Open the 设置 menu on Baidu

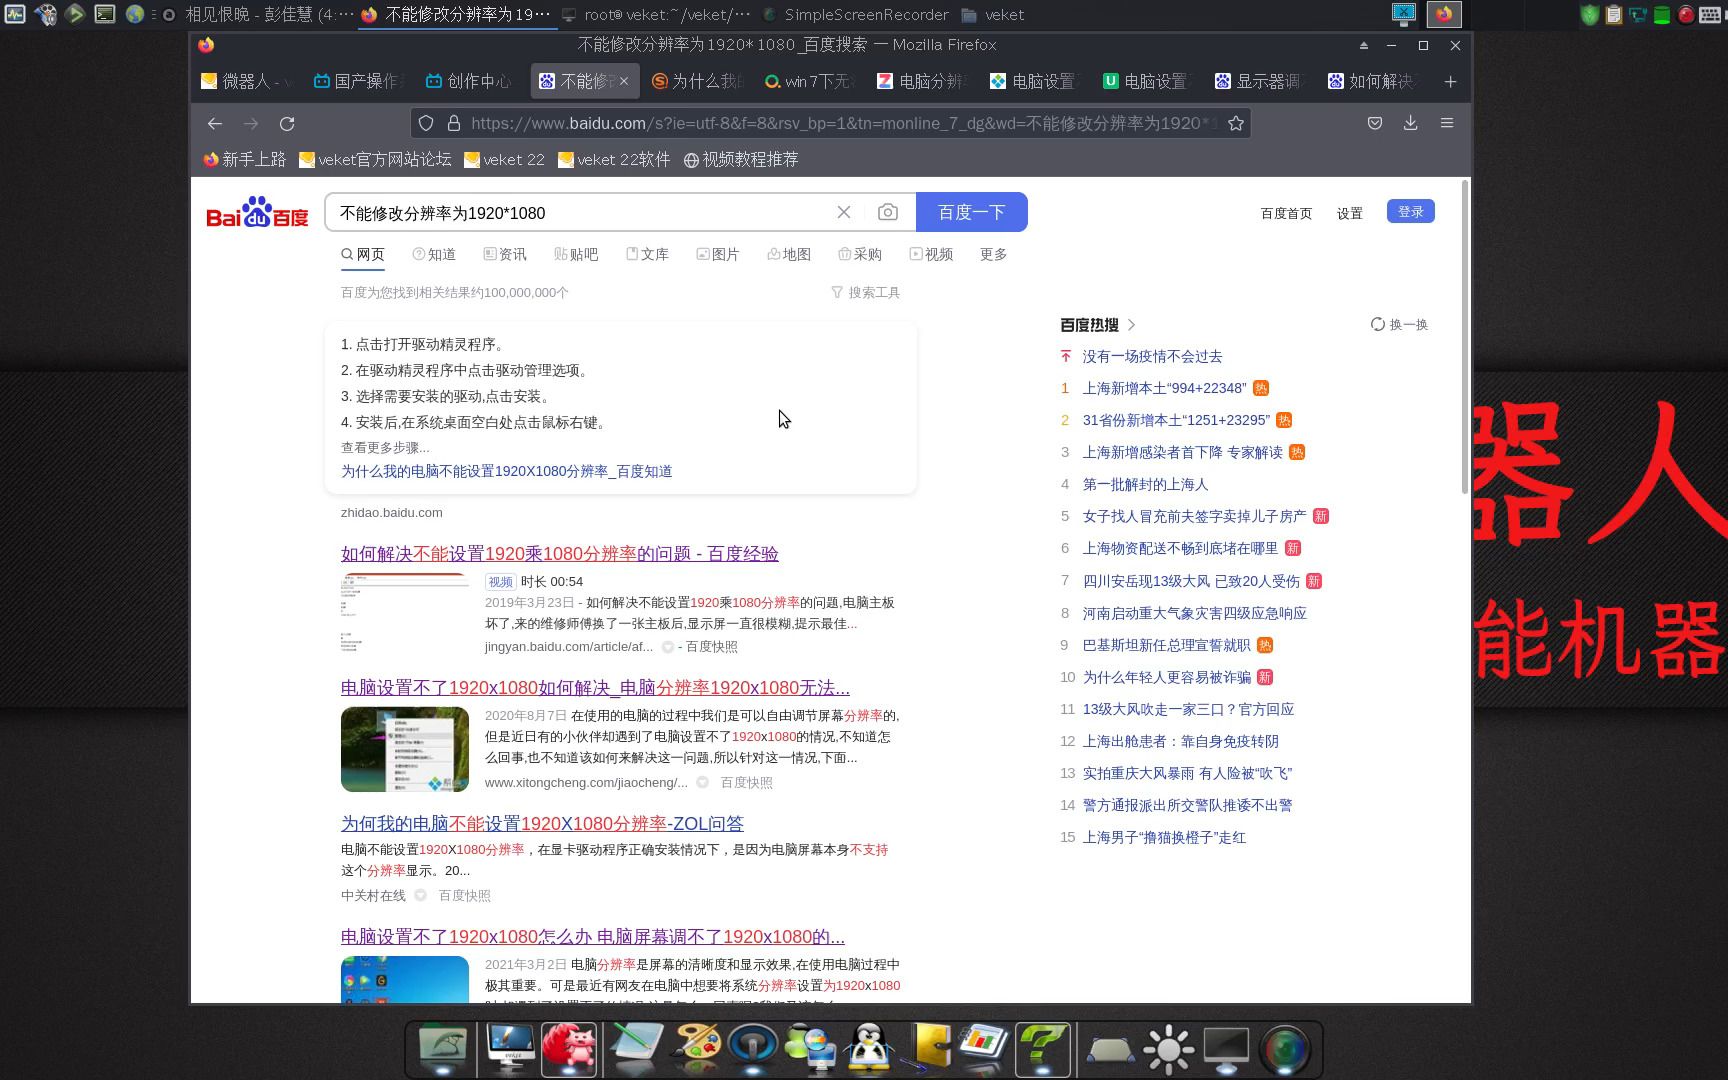[1350, 213]
